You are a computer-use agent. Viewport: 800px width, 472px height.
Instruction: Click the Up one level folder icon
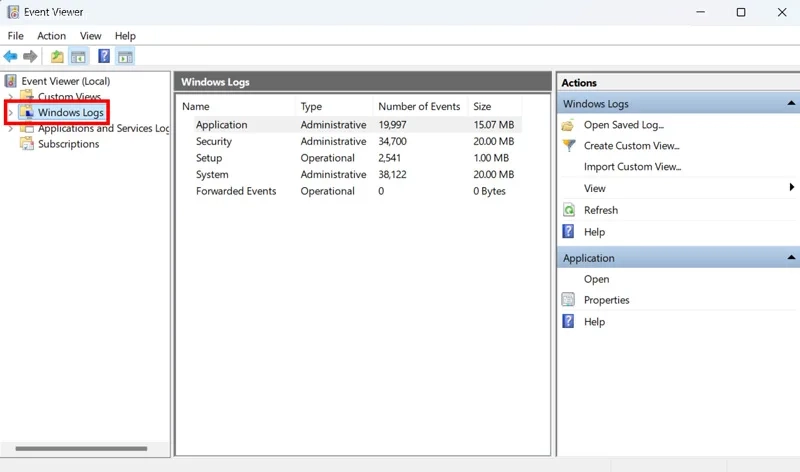click(x=57, y=56)
